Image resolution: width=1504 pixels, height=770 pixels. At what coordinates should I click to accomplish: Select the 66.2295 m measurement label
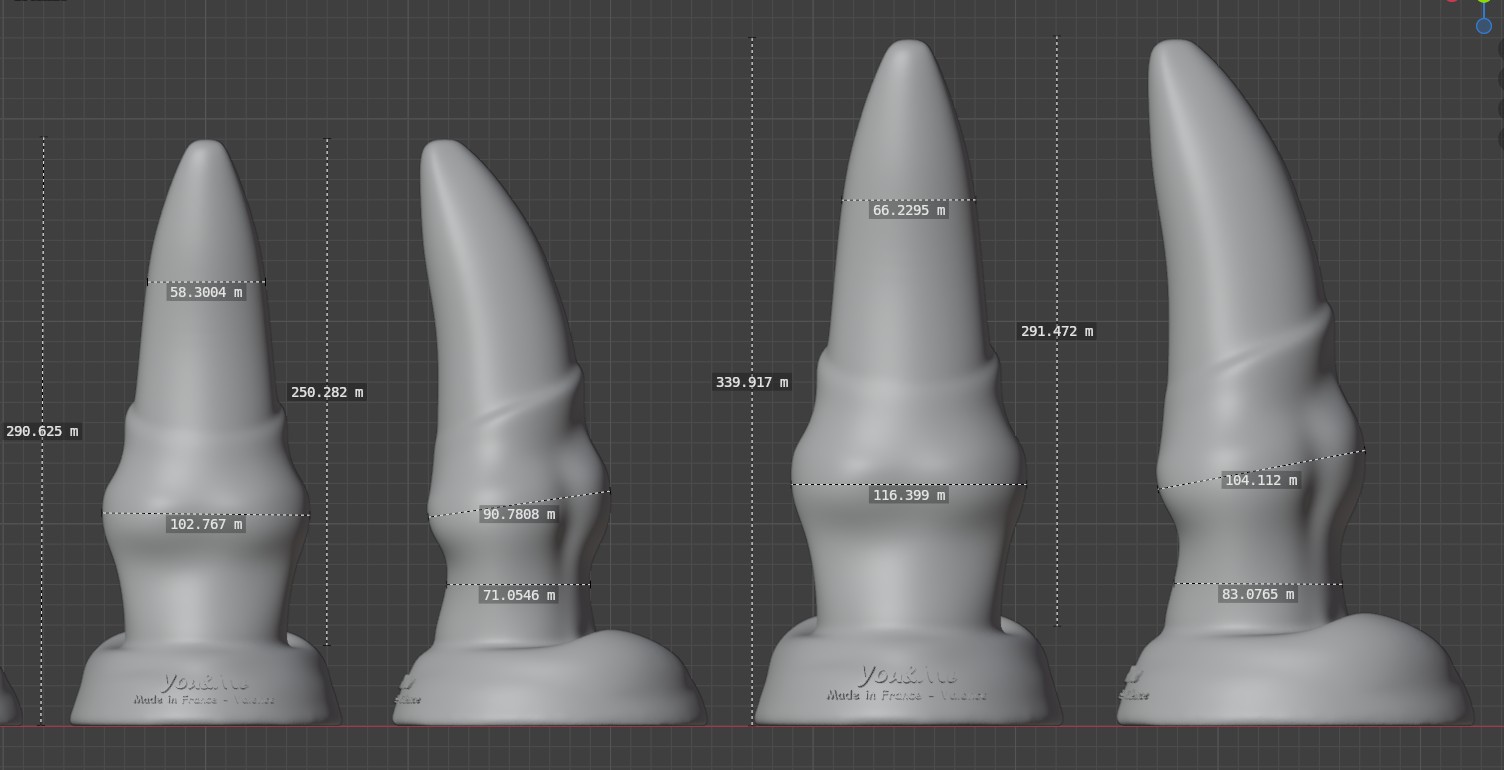coord(908,210)
